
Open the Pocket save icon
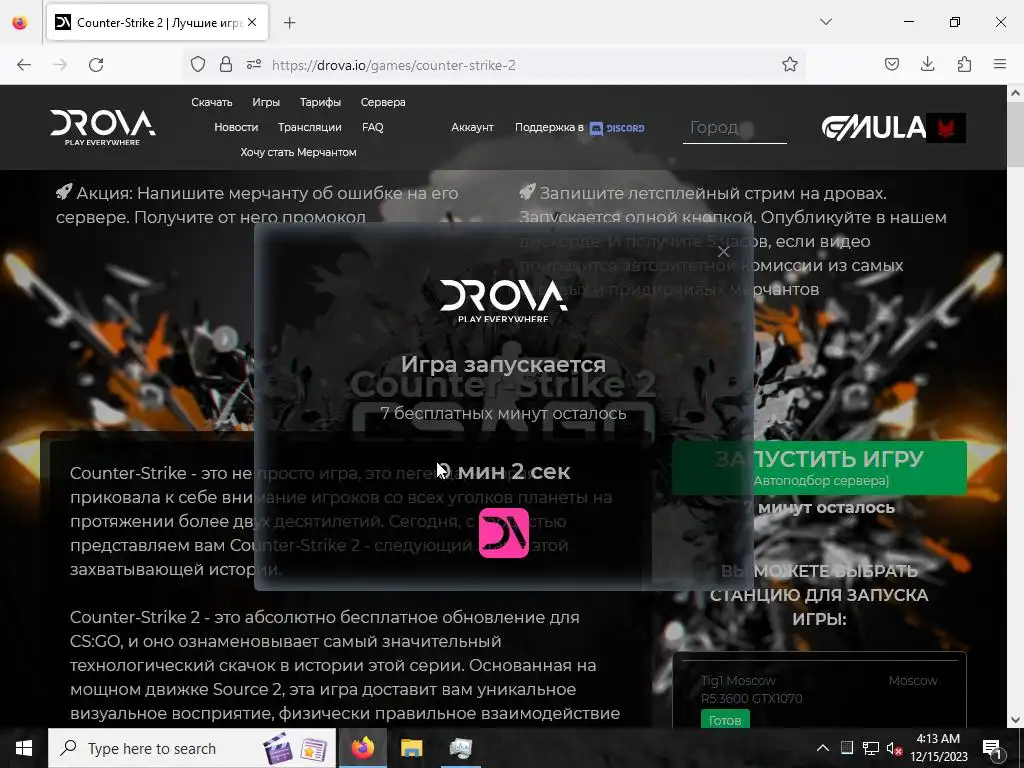[891, 65]
